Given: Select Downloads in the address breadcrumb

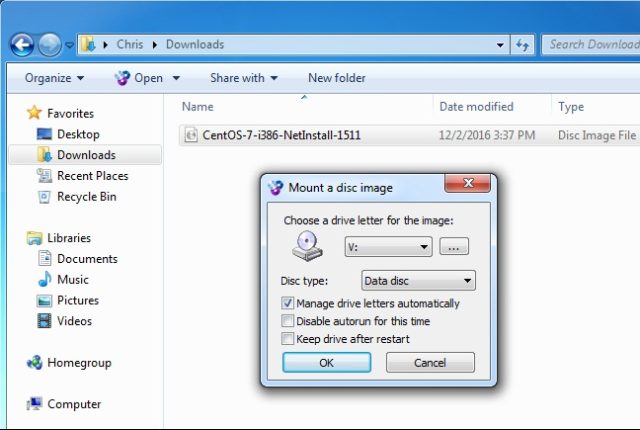Looking at the screenshot, I should [195, 44].
